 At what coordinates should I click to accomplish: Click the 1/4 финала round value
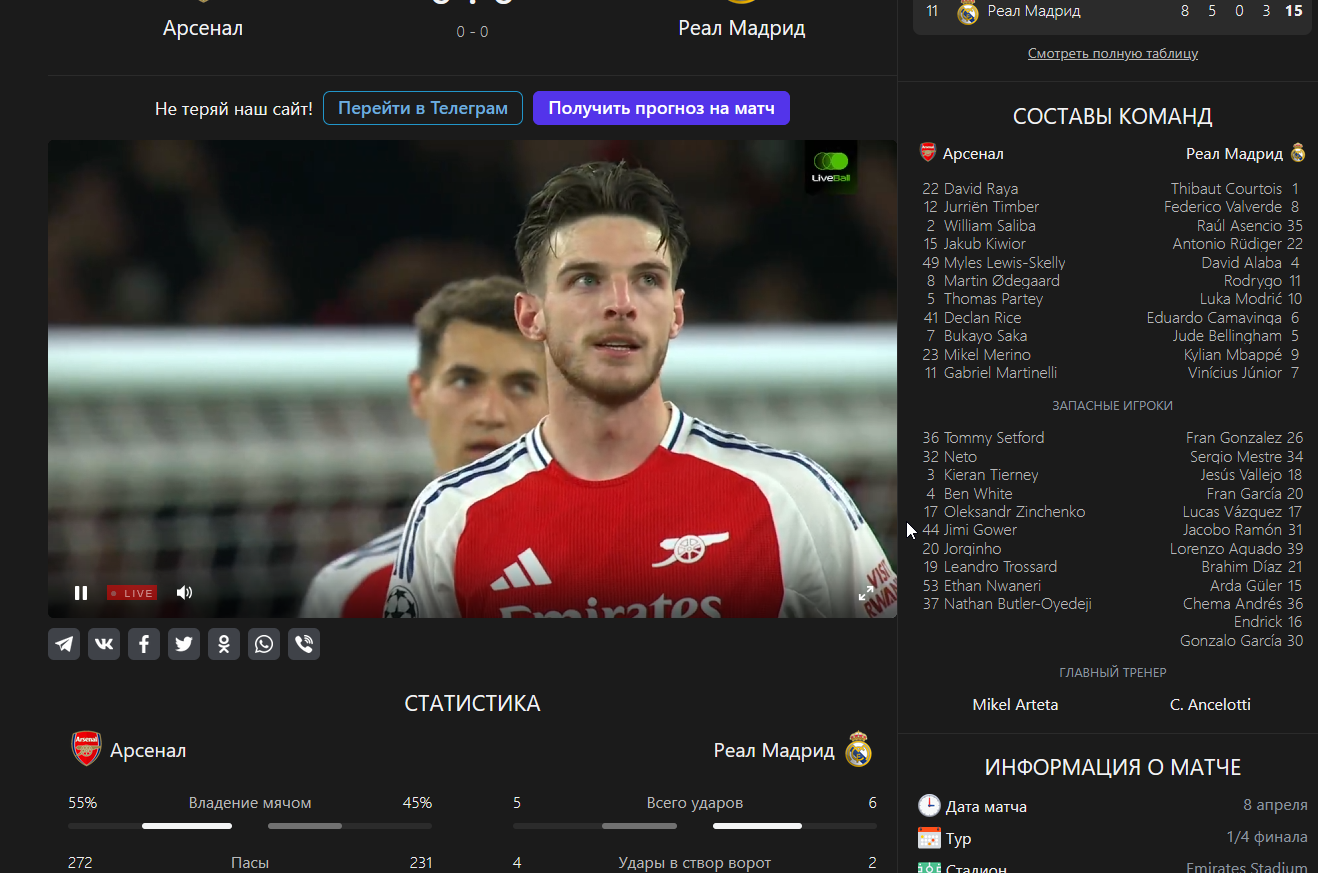[1267, 838]
